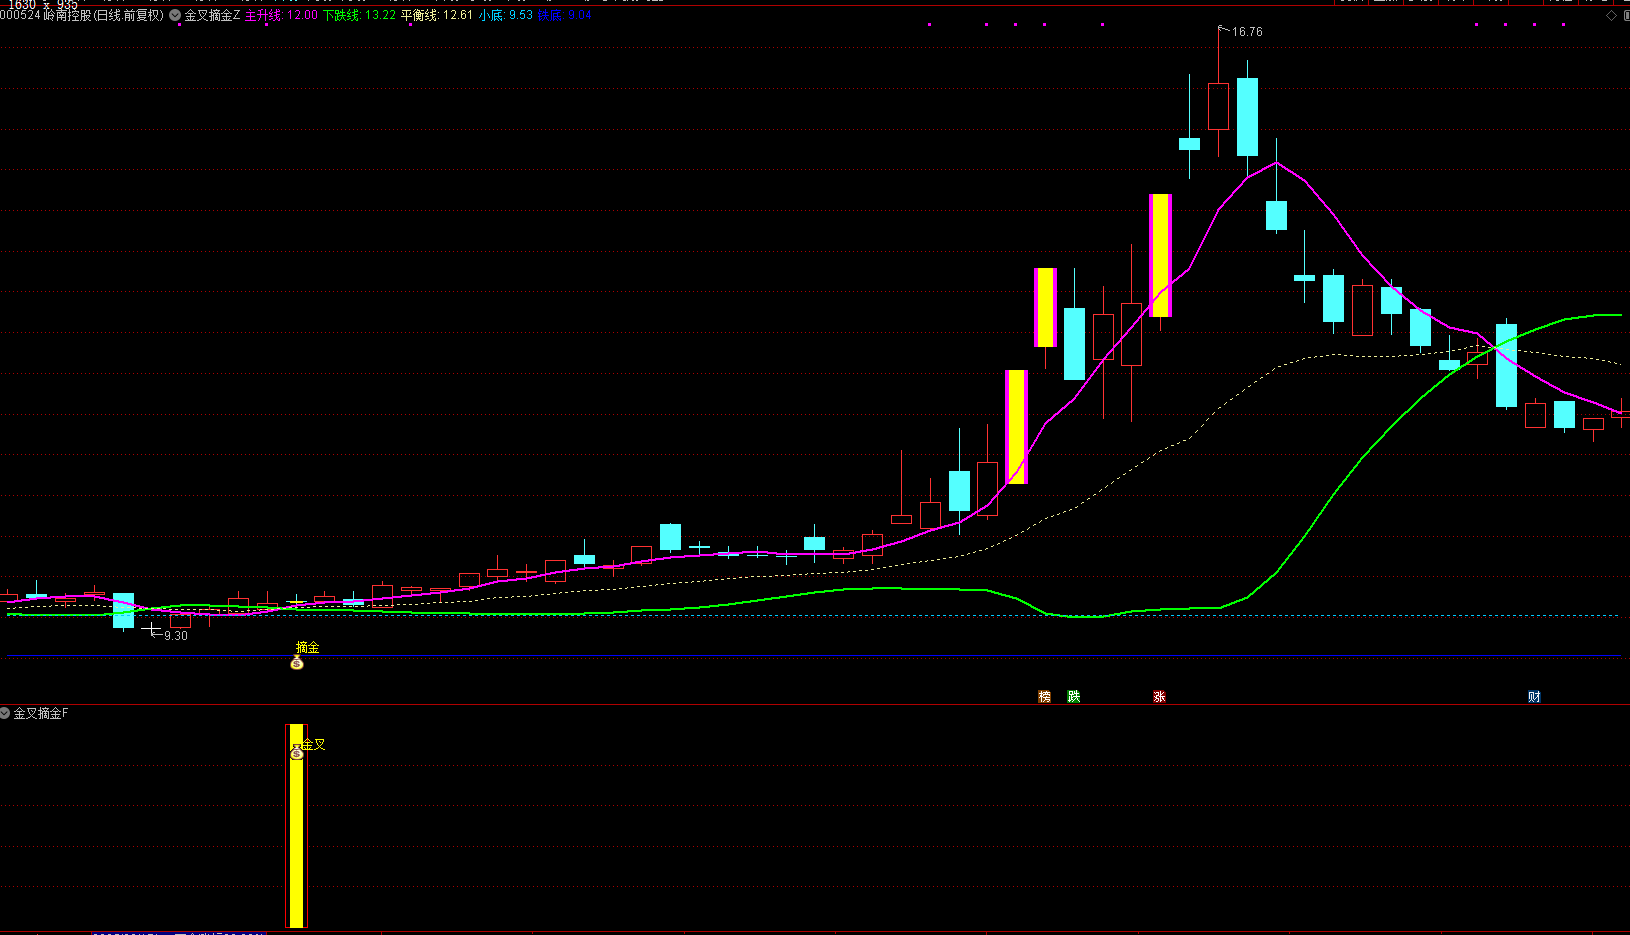This screenshot has height=935, width=1630.
Task: Click the red 涨 marker icon
Action: pos(1159,697)
